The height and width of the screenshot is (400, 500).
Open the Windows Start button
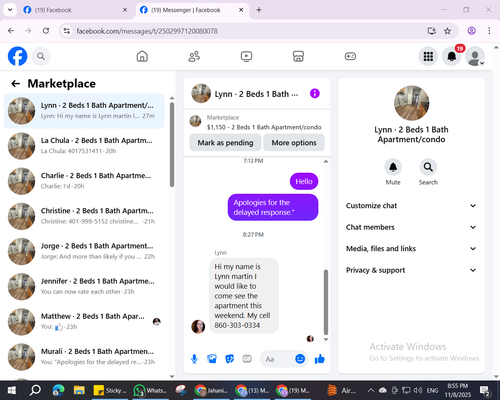tap(12, 390)
